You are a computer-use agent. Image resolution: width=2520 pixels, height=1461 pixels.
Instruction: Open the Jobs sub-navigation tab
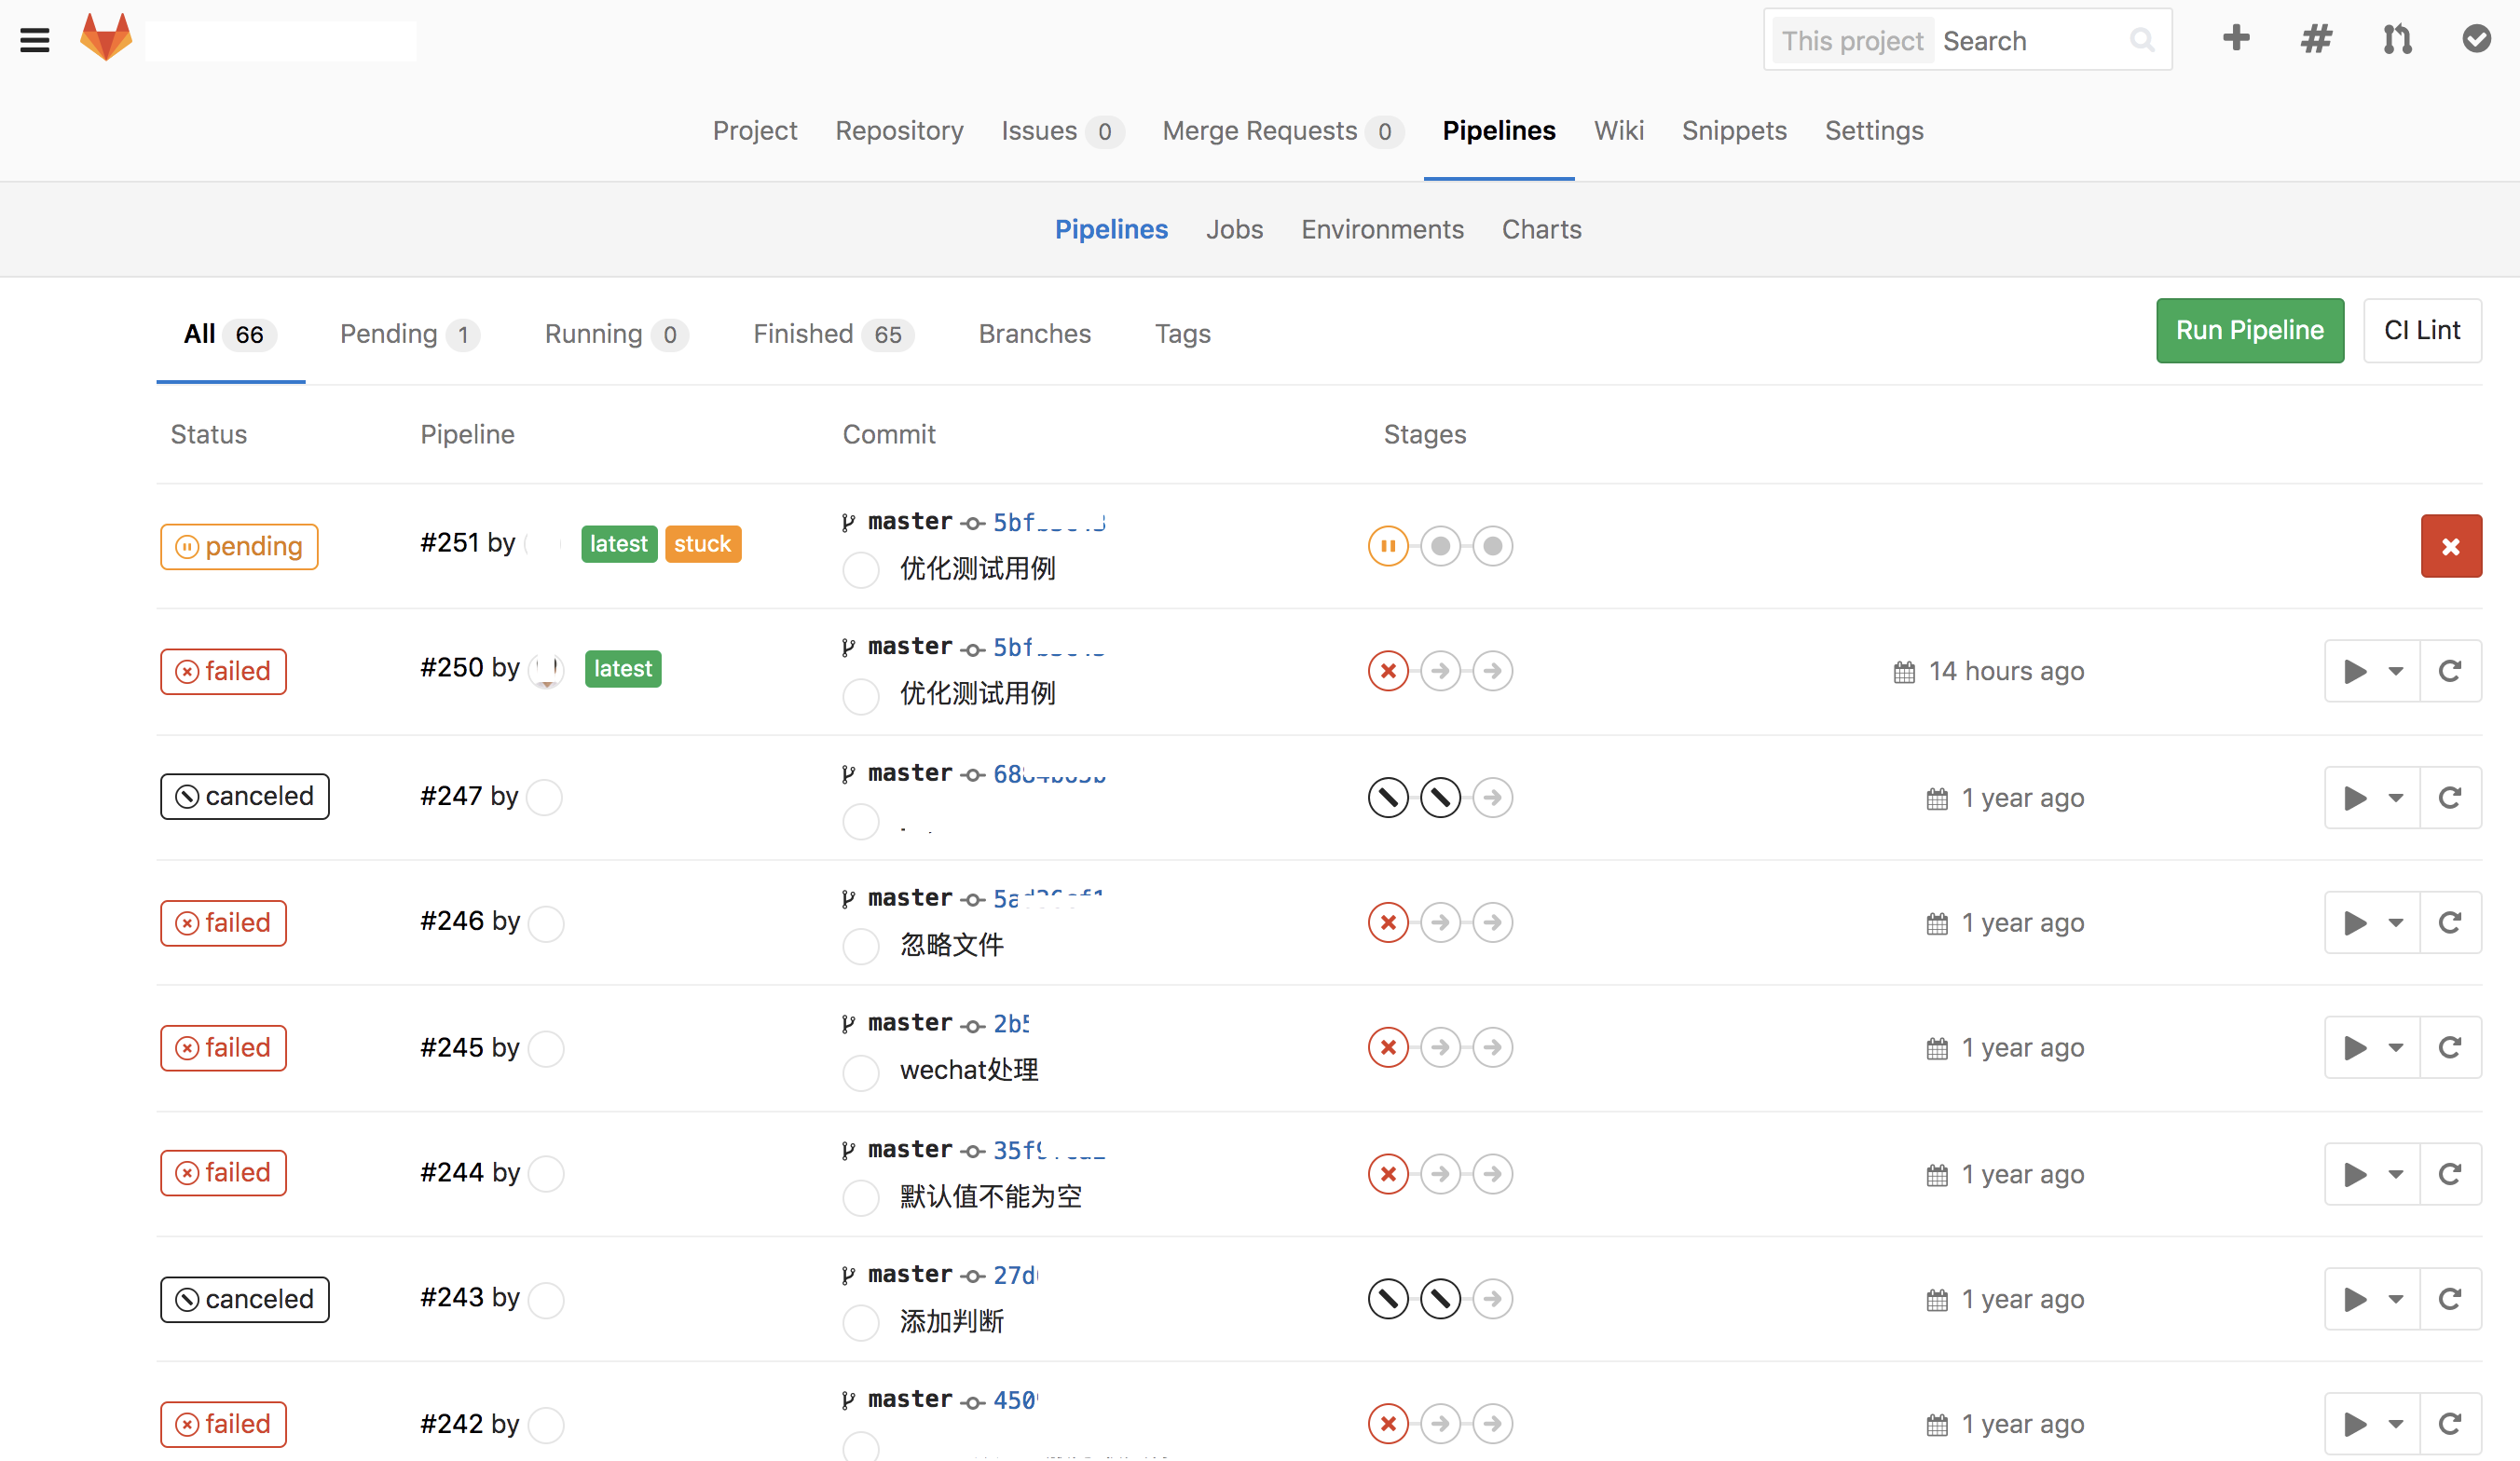1234,229
